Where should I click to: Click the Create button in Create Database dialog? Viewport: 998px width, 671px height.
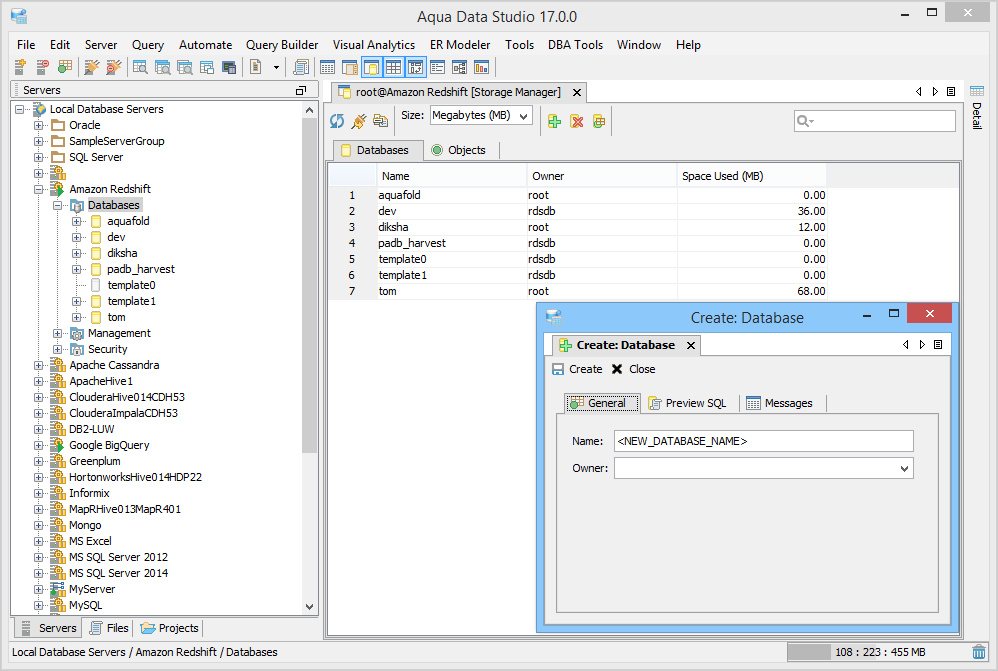[577, 369]
